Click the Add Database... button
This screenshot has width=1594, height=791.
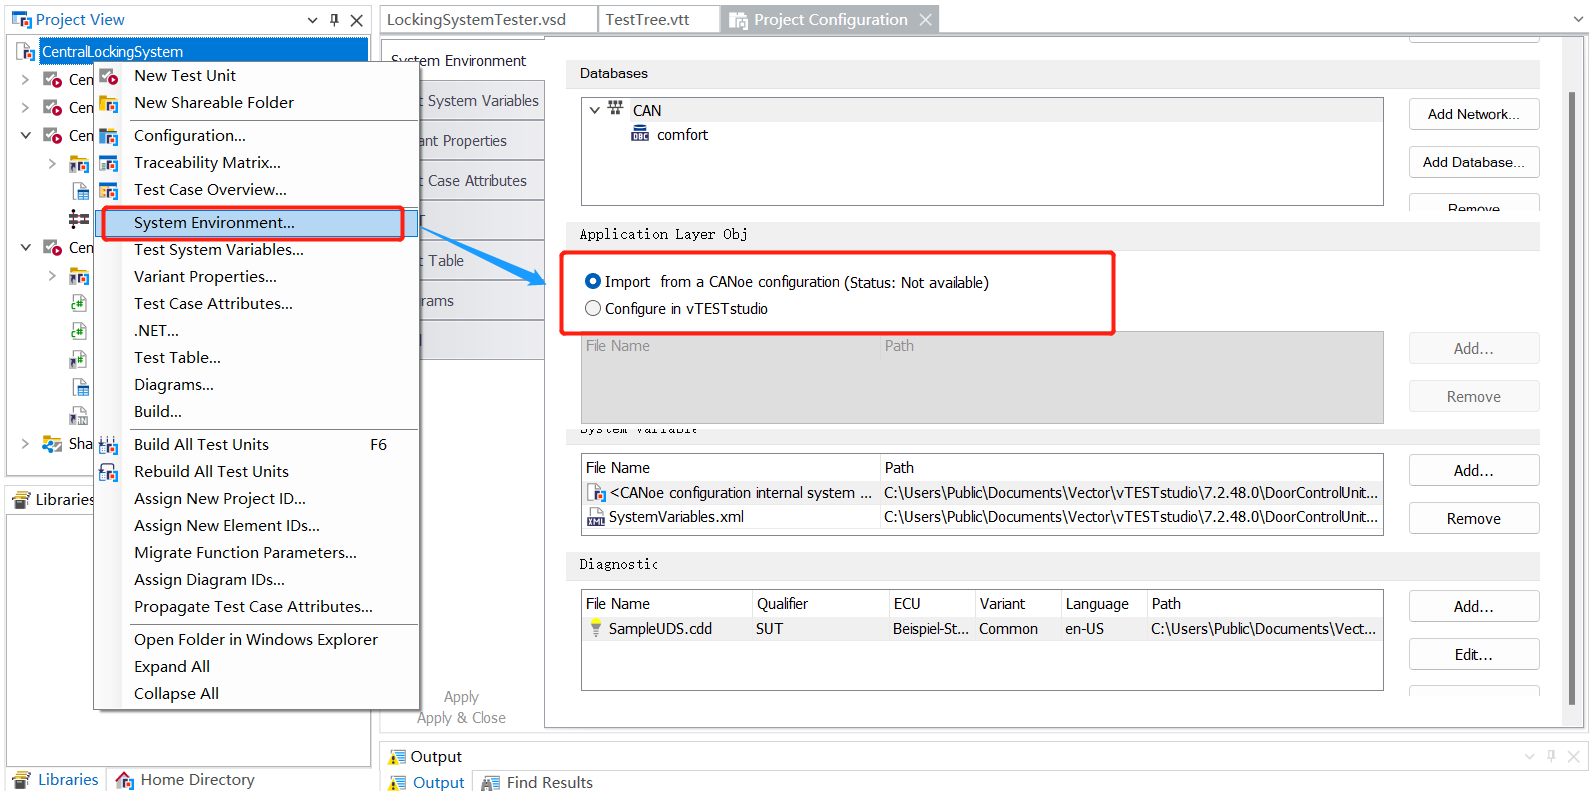[1473, 162]
